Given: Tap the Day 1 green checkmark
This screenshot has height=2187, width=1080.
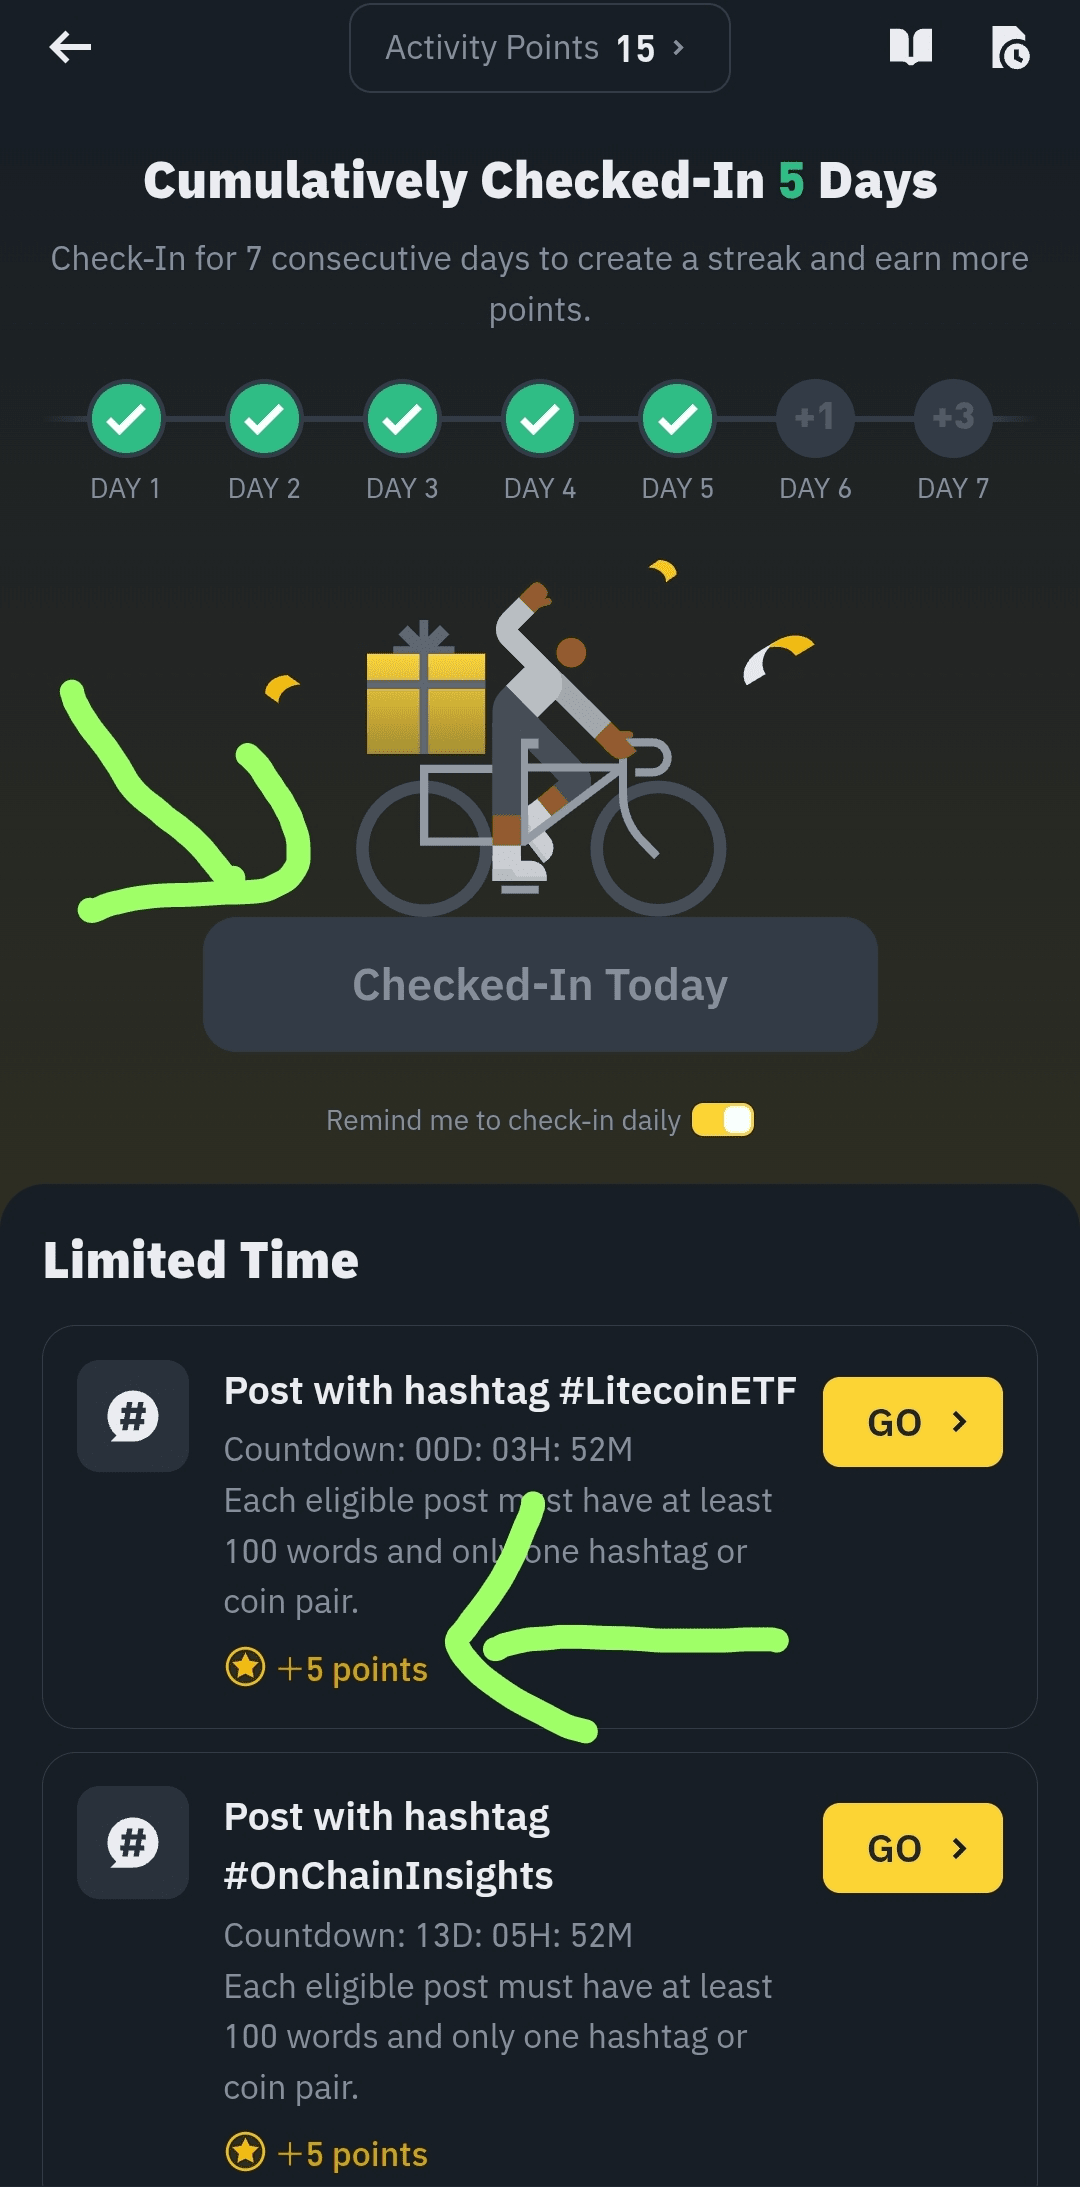Looking at the screenshot, I should (126, 418).
